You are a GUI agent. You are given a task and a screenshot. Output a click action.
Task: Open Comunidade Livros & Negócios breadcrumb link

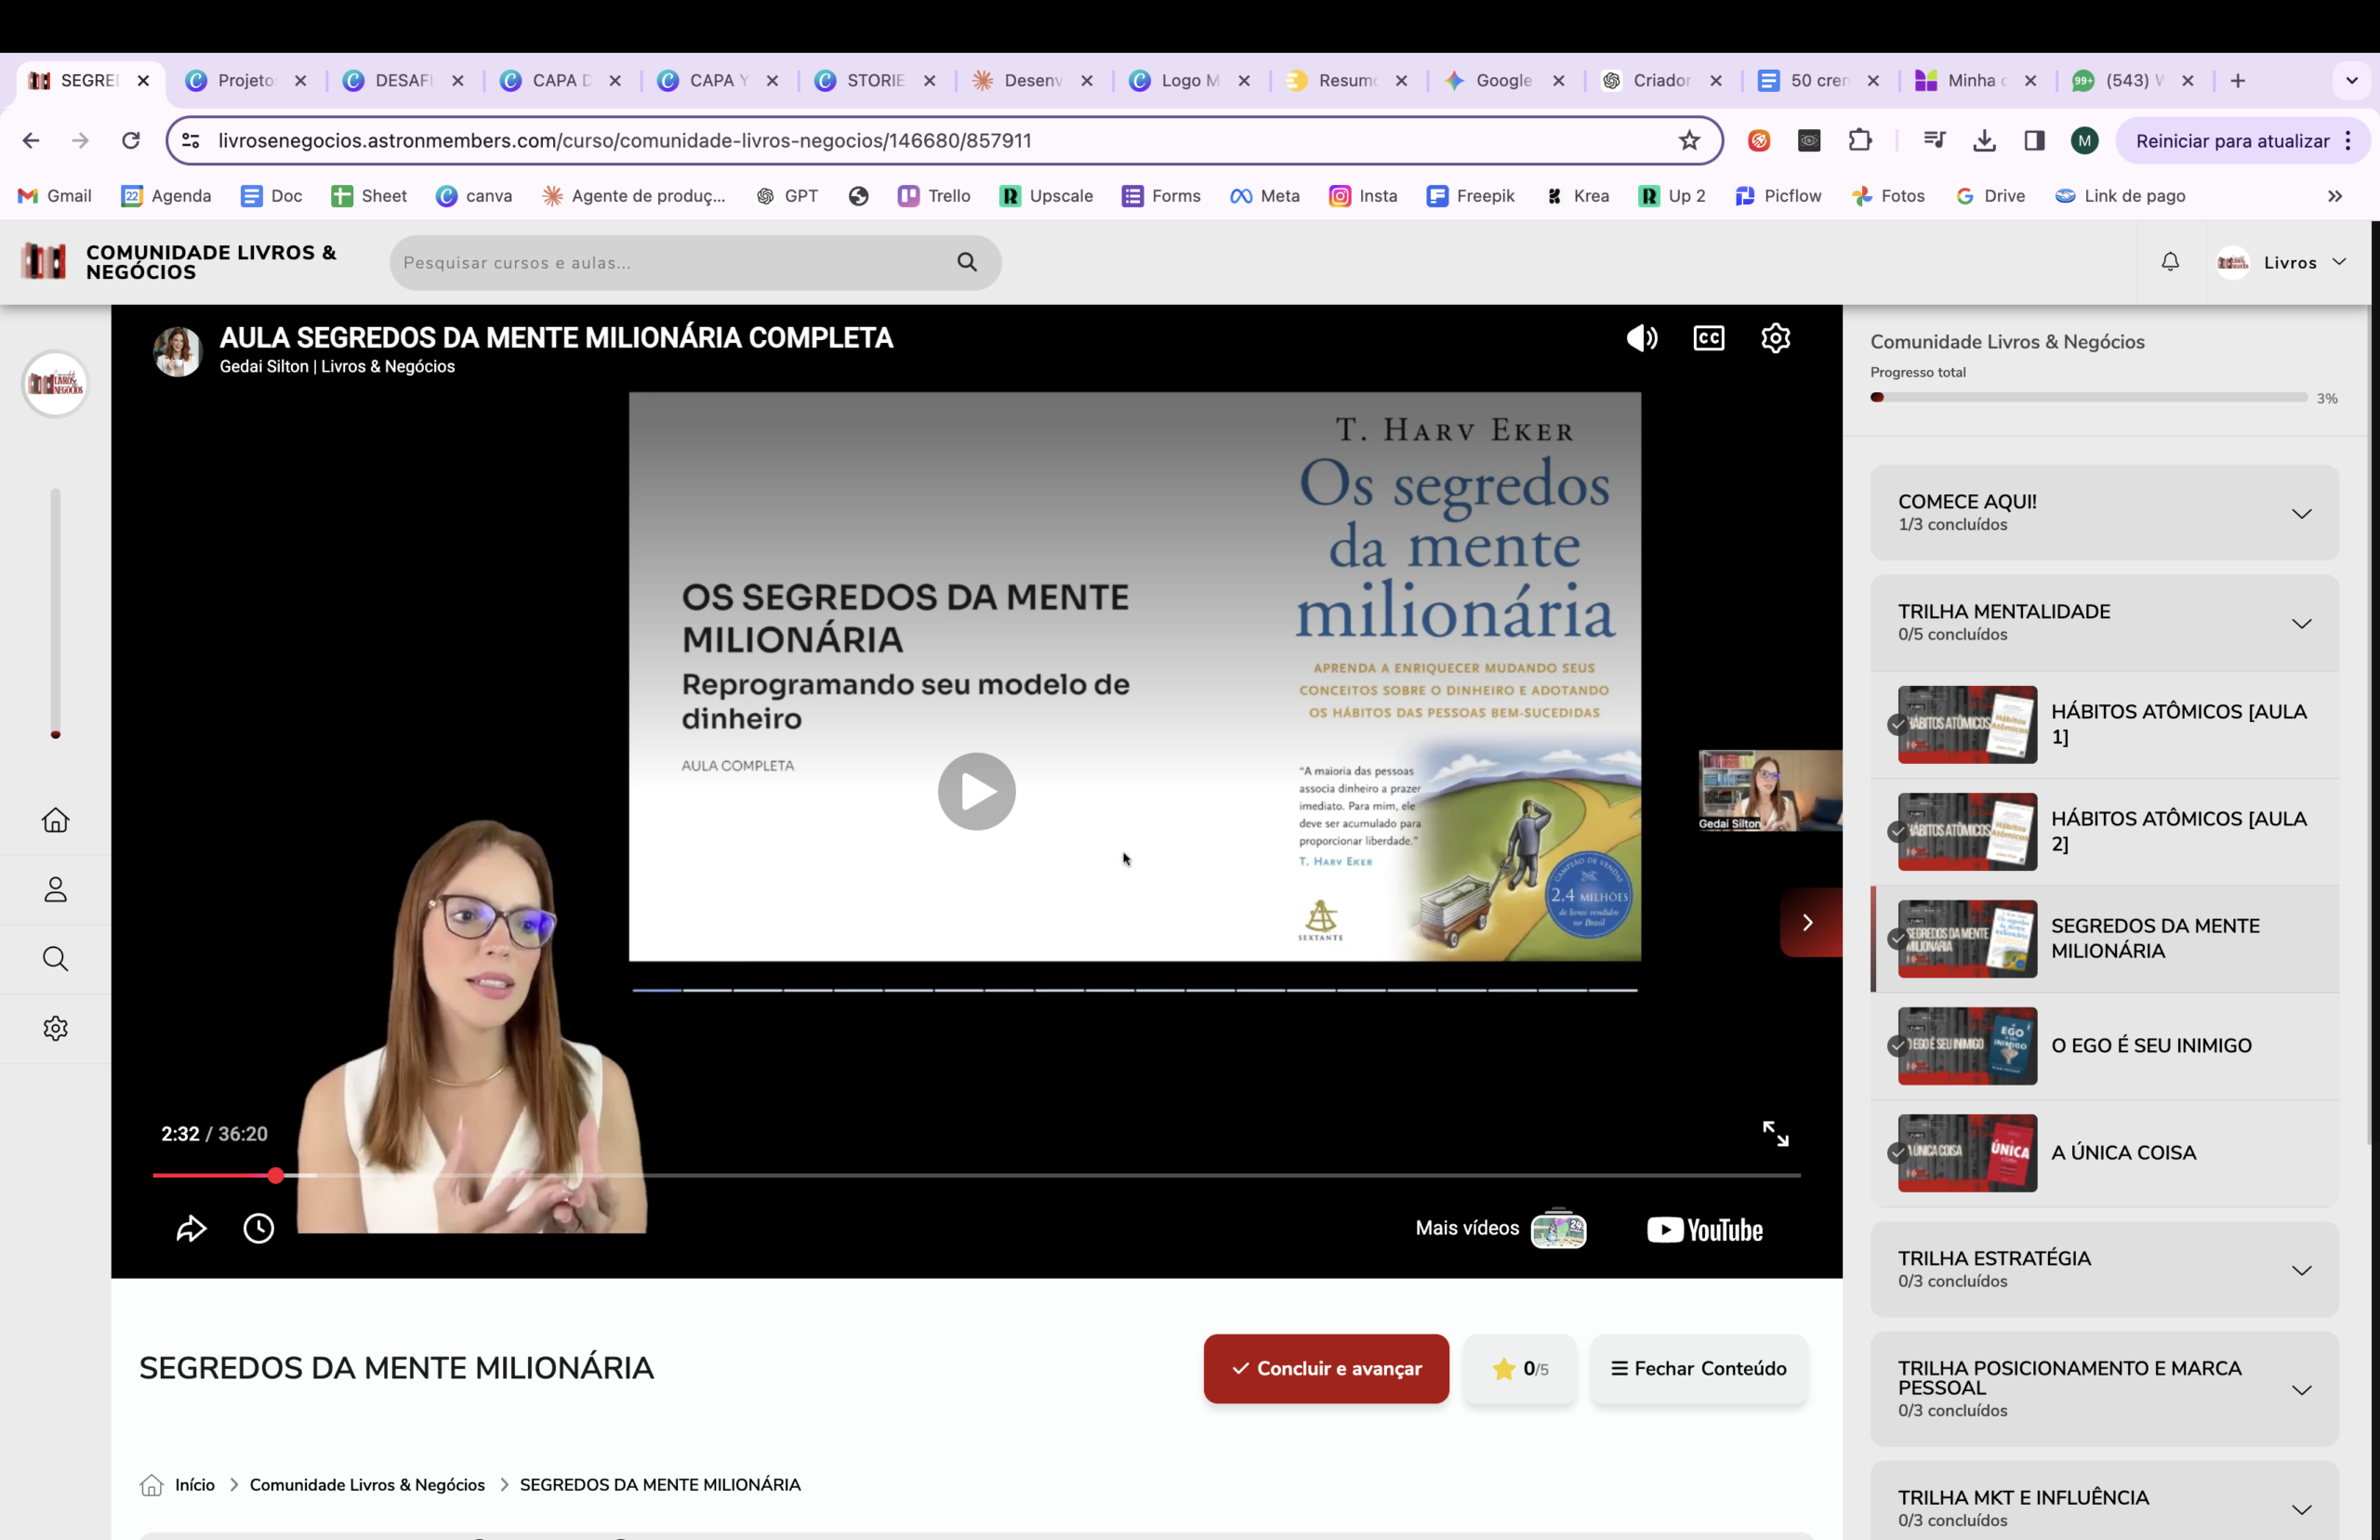367,1484
